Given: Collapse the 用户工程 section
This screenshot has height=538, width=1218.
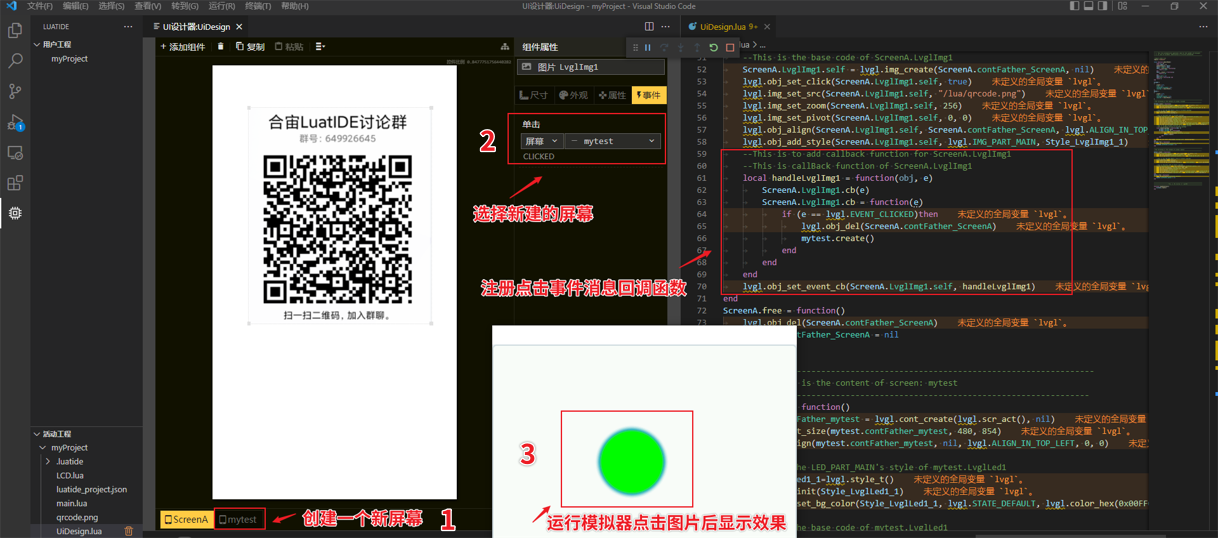Looking at the screenshot, I should pyautogui.click(x=37, y=45).
